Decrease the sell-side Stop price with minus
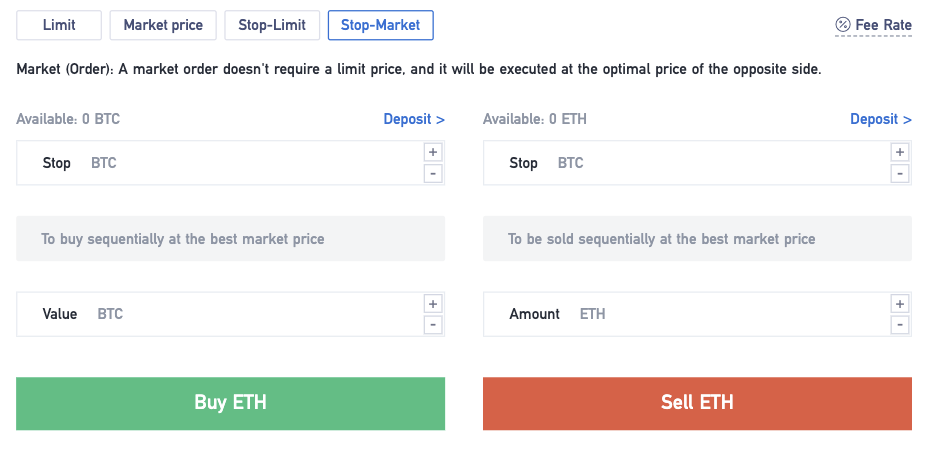 pos(900,173)
